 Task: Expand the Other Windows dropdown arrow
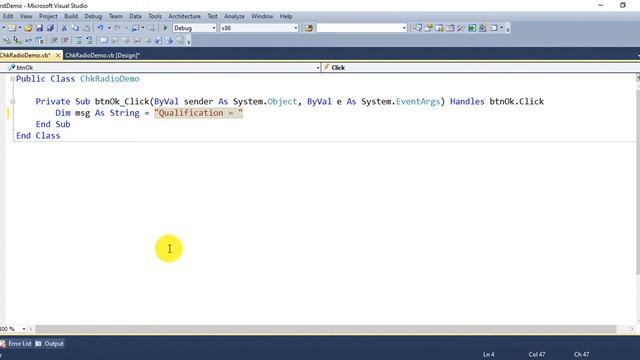[x=502, y=28]
